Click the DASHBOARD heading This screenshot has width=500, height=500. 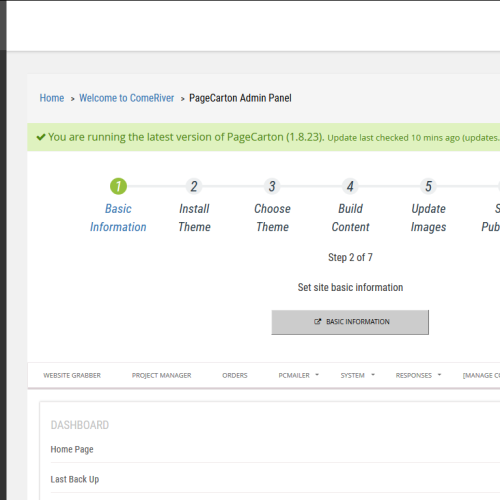(x=80, y=425)
